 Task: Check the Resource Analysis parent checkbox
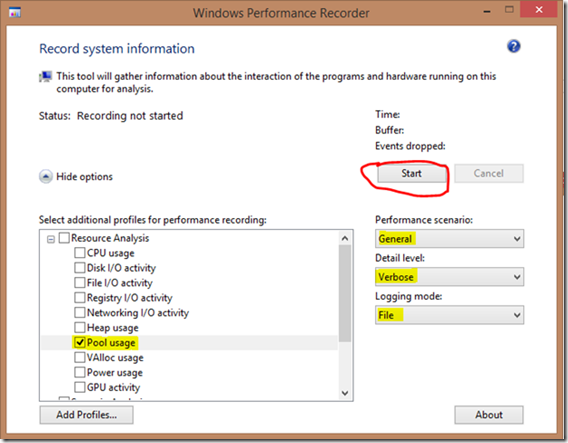tap(64, 238)
